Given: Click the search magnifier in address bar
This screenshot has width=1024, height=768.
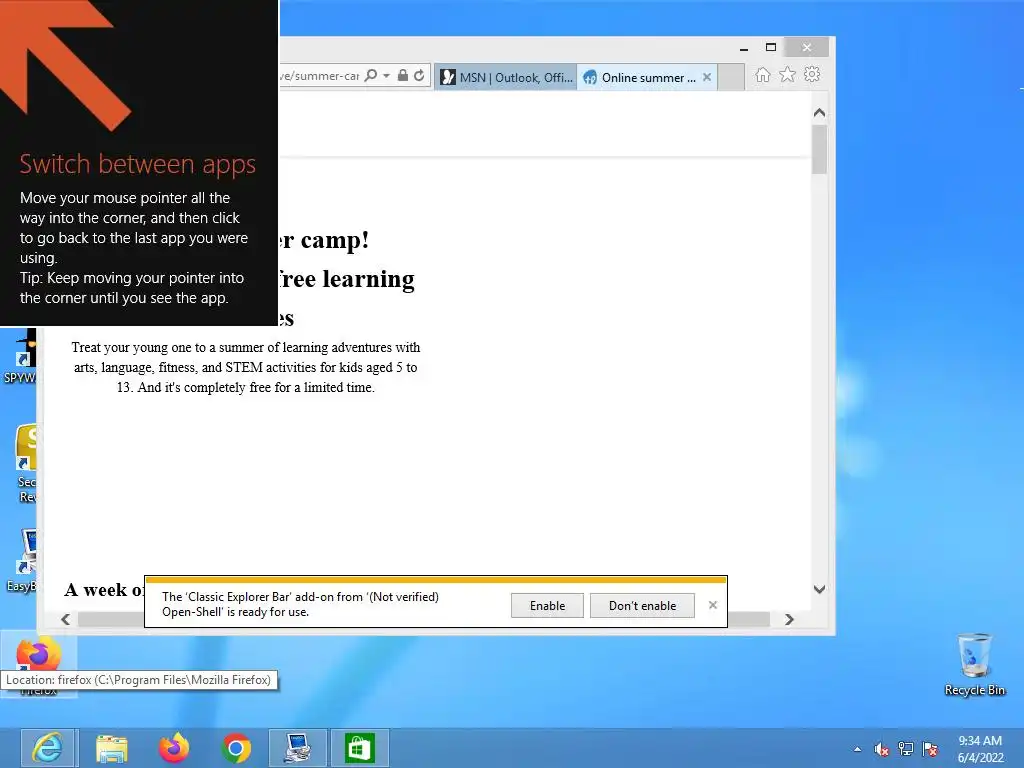Looking at the screenshot, I should tap(370, 76).
